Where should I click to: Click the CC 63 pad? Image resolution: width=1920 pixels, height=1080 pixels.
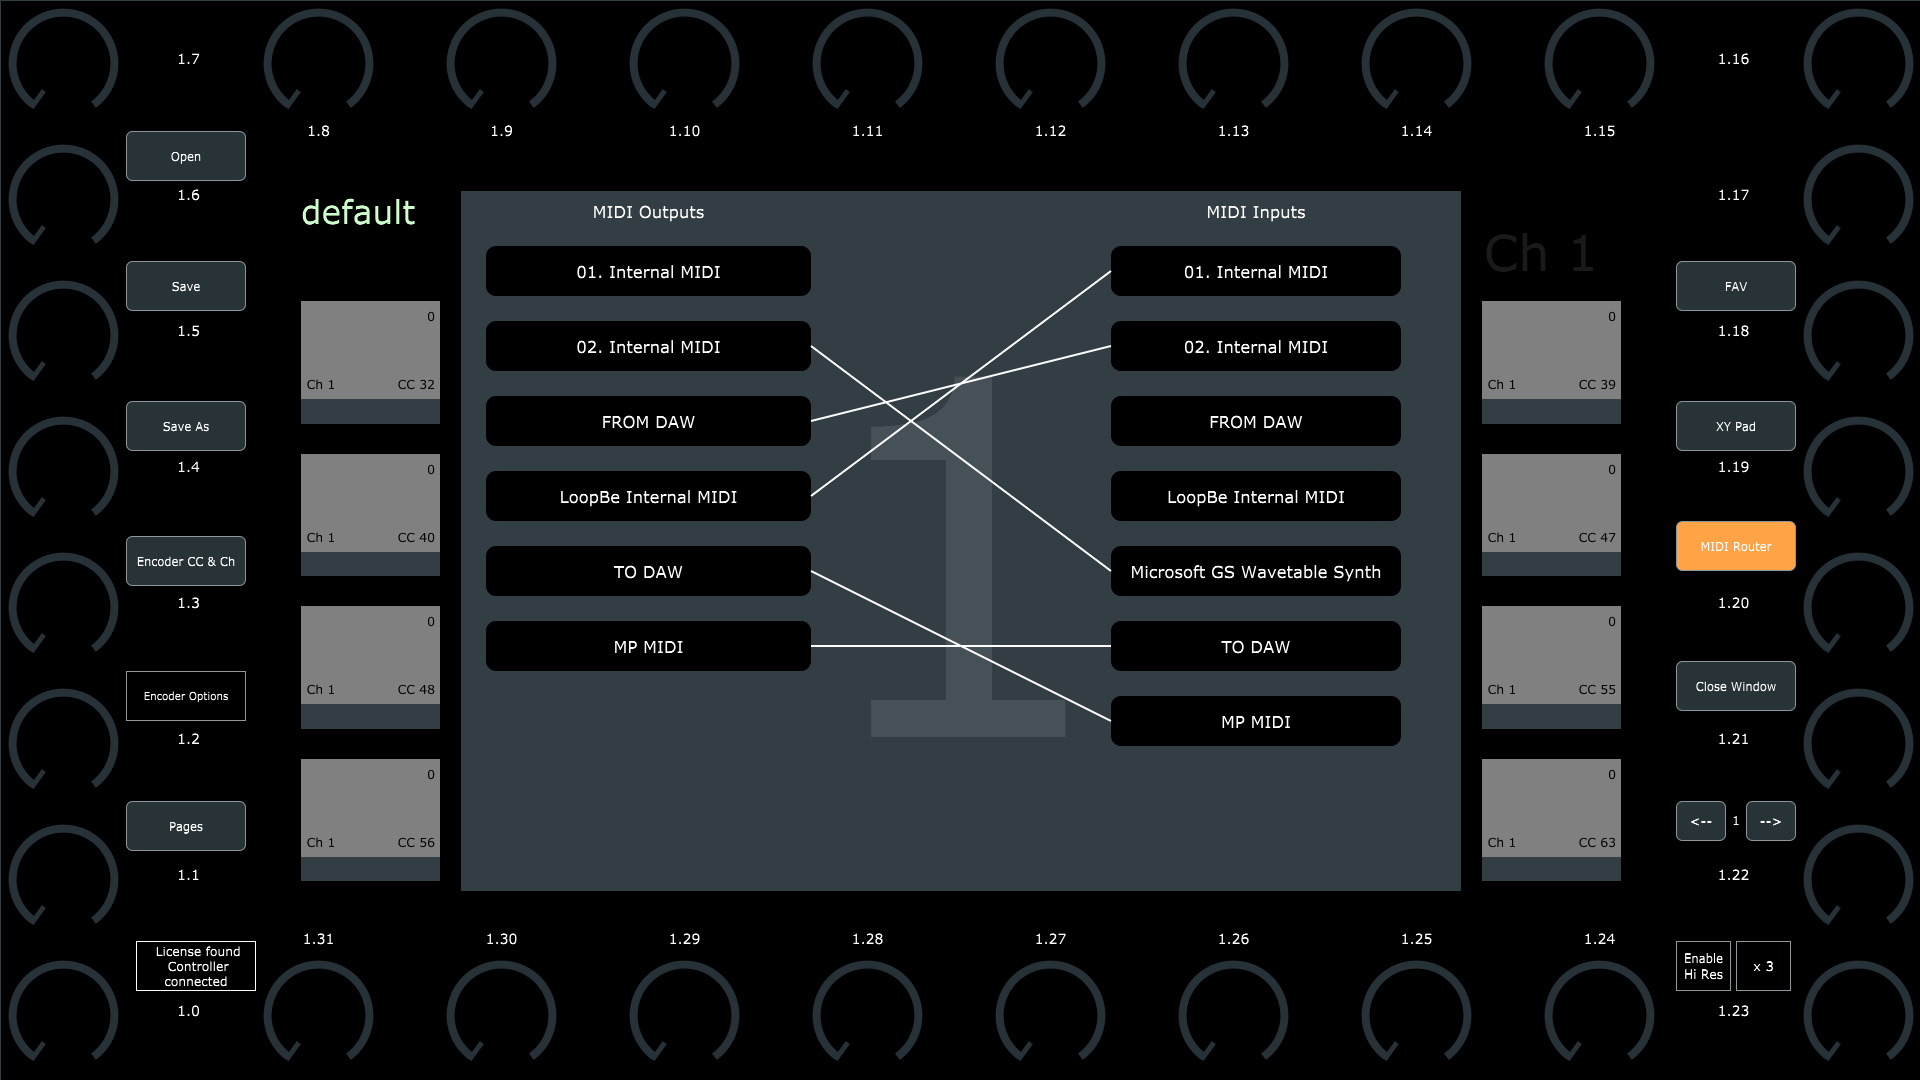[1551, 820]
